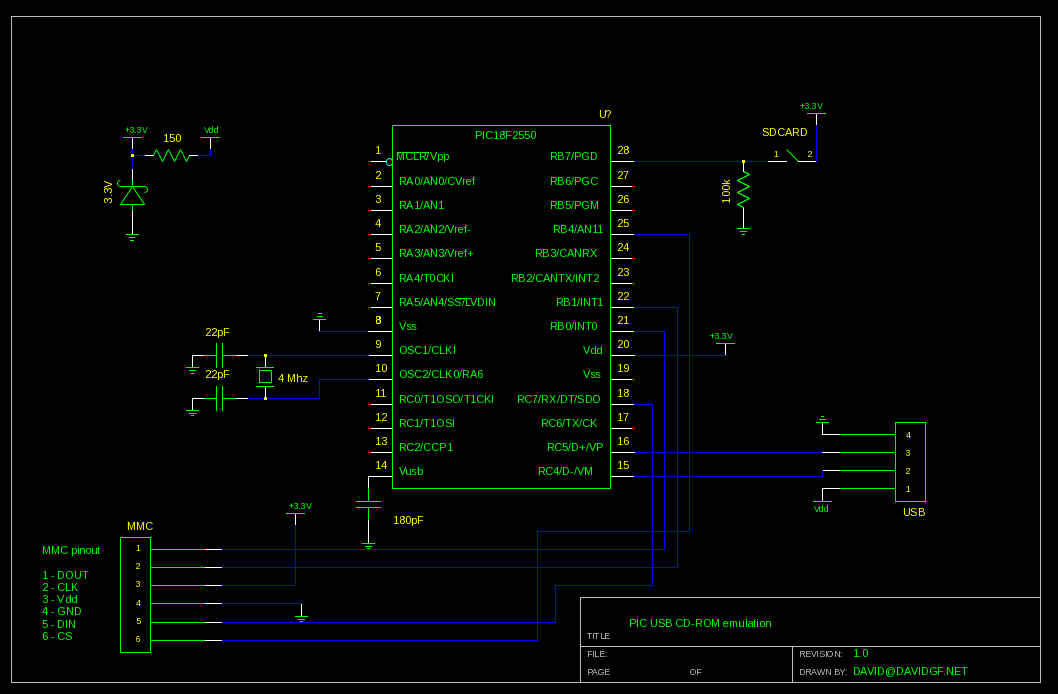
Task: Click the FILE: field in title block
Action: [x=597, y=654]
